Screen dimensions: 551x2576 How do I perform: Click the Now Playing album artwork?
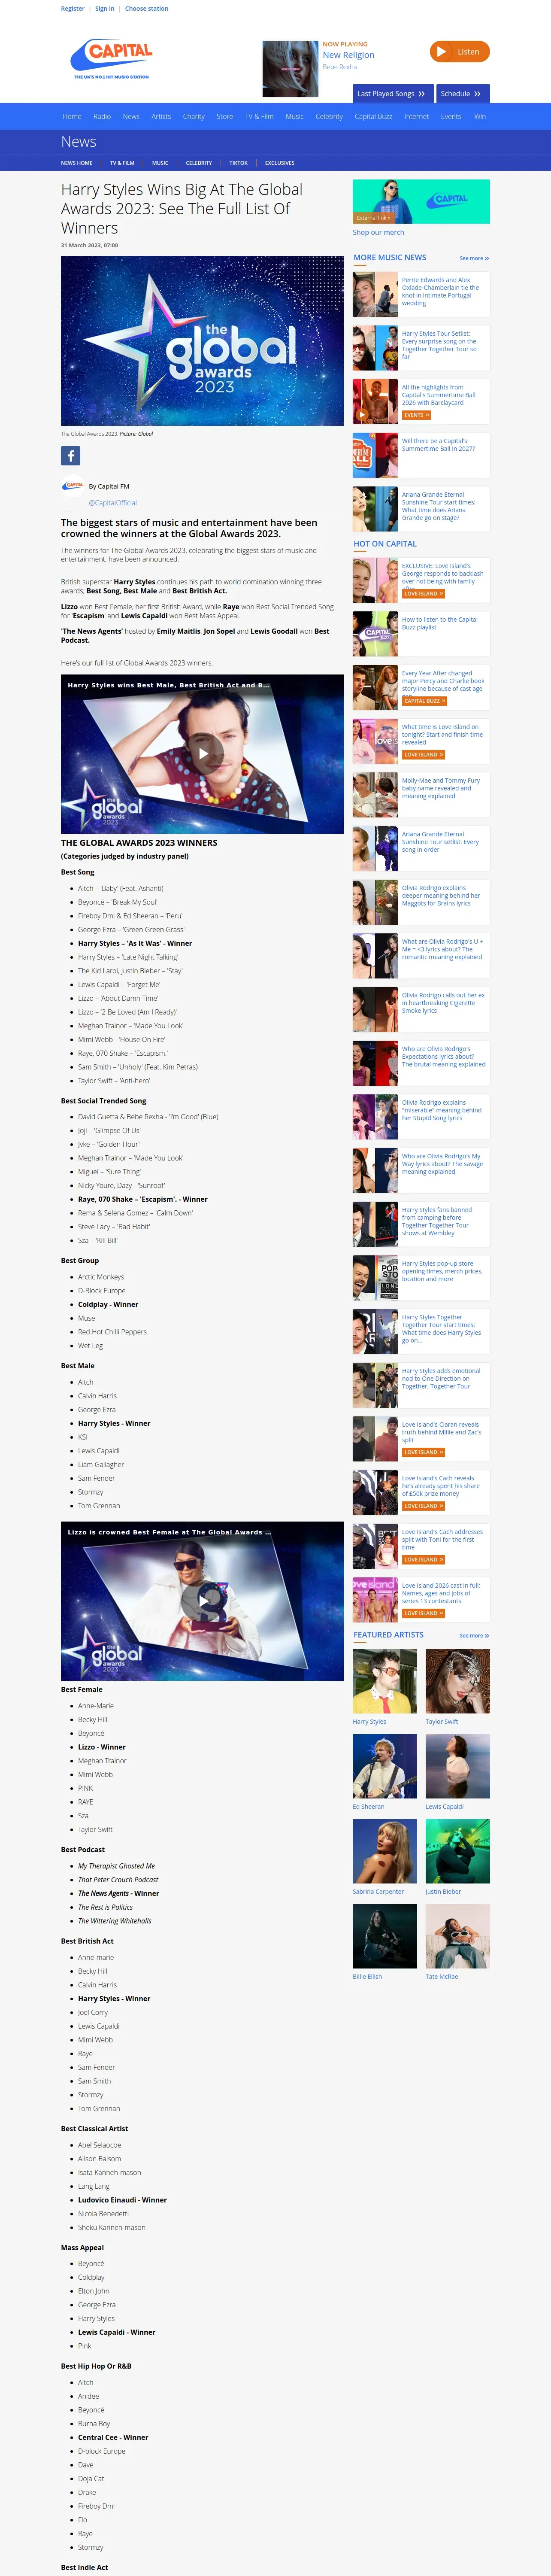tap(290, 69)
